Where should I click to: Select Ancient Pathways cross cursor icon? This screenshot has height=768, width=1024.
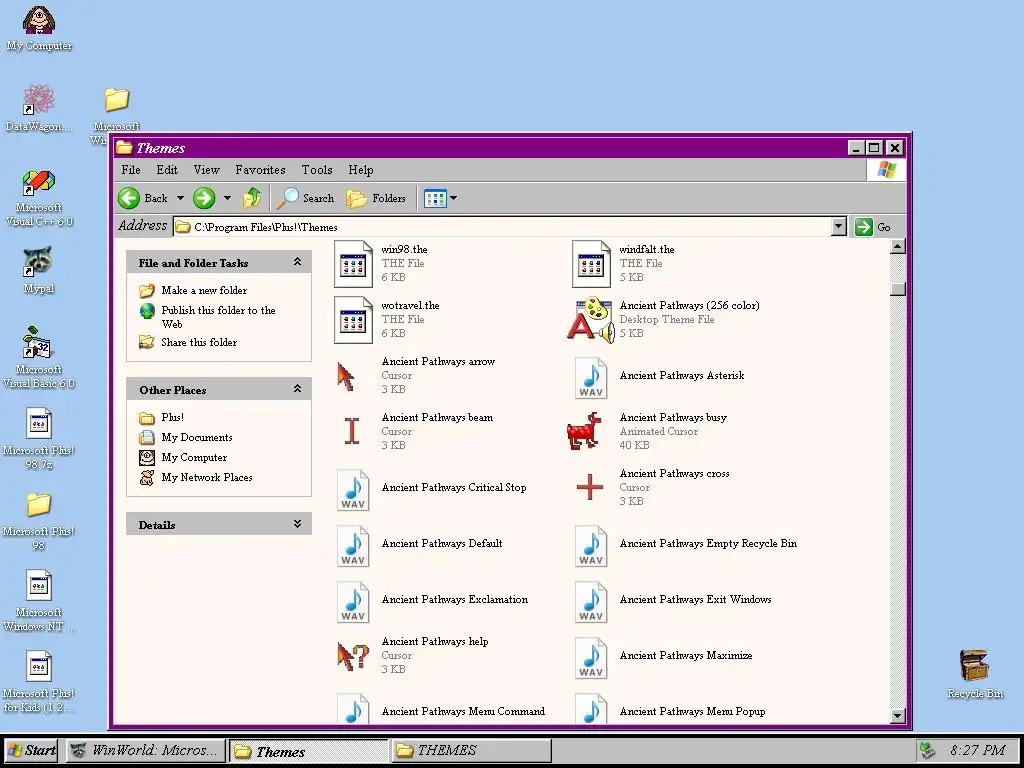pyautogui.click(x=590, y=487)
